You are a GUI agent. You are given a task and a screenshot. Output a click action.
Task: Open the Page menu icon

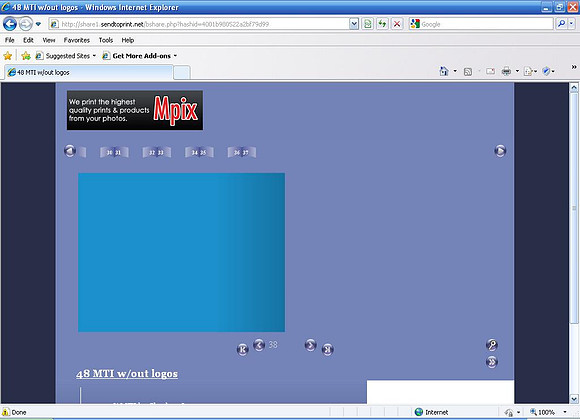[x=530, y=71]
